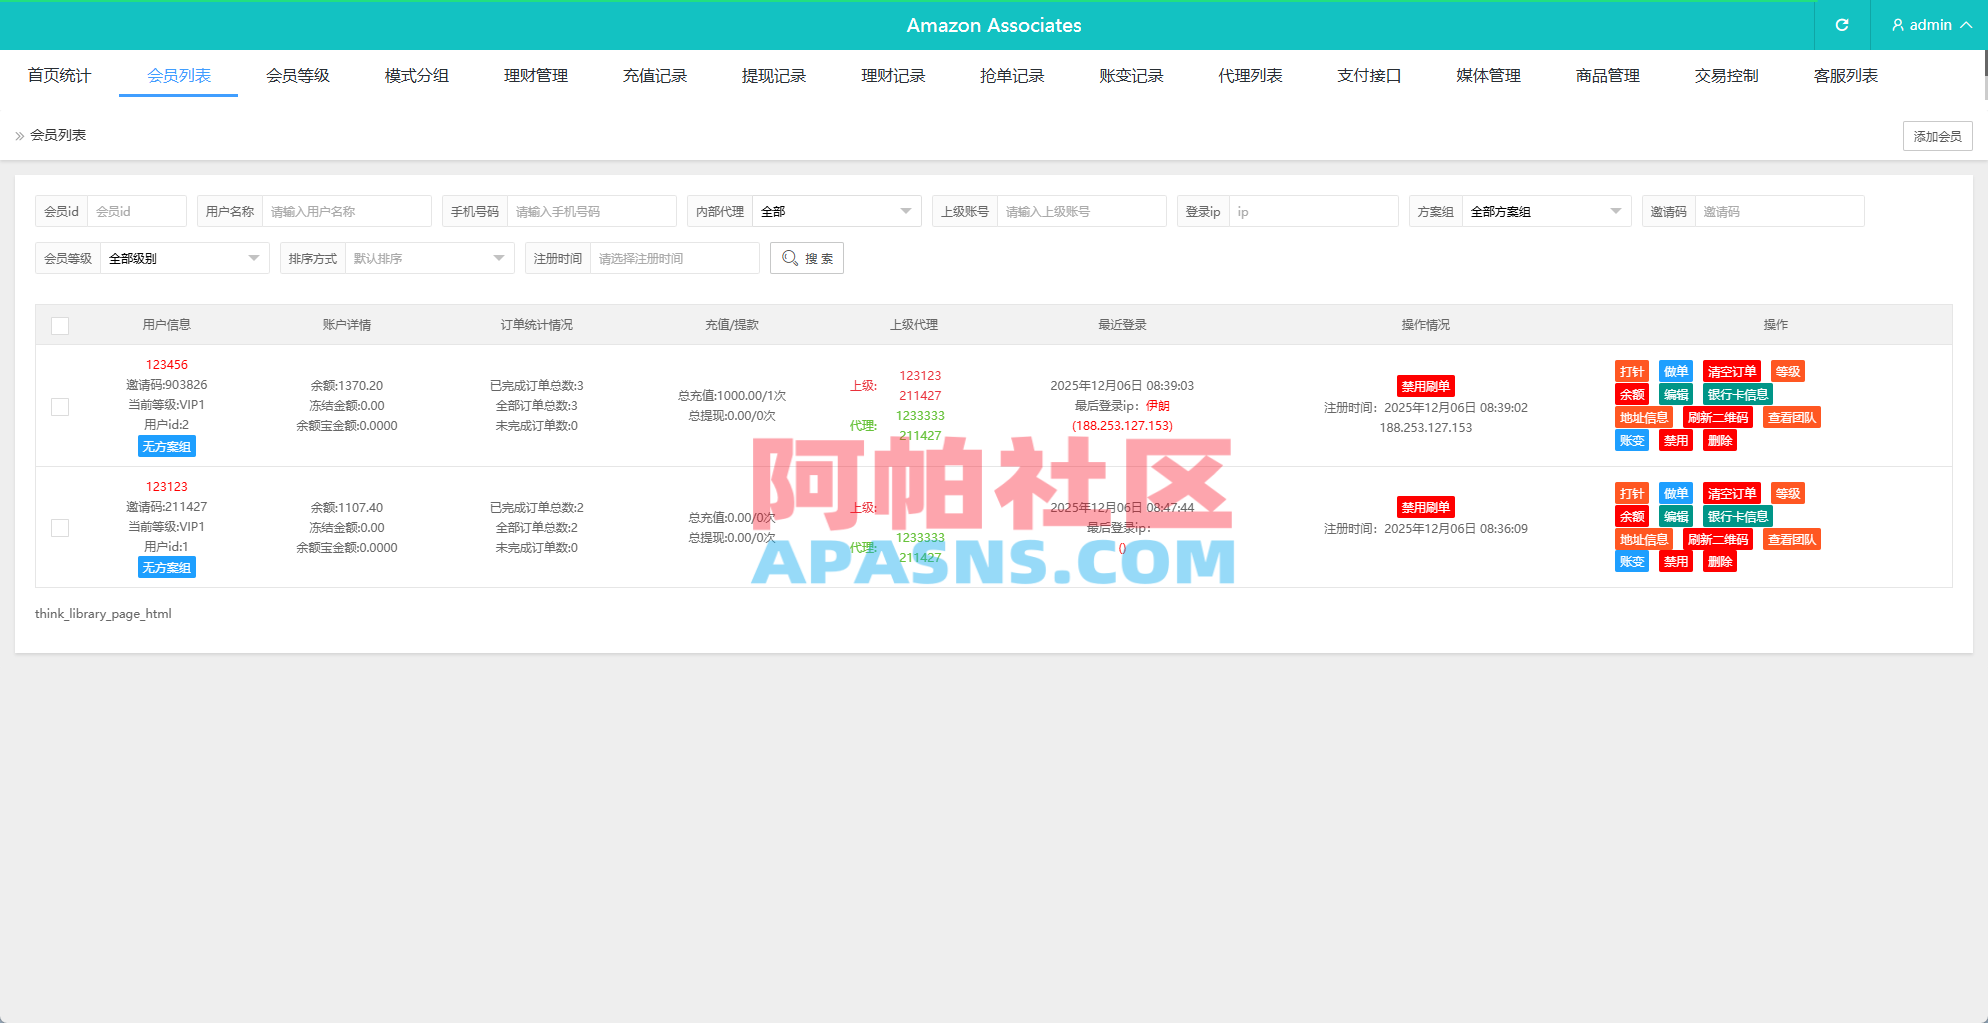Screen dimensions: 1988x1023
Task: Open the 会员等级 tab
Action: pos(298,75)
